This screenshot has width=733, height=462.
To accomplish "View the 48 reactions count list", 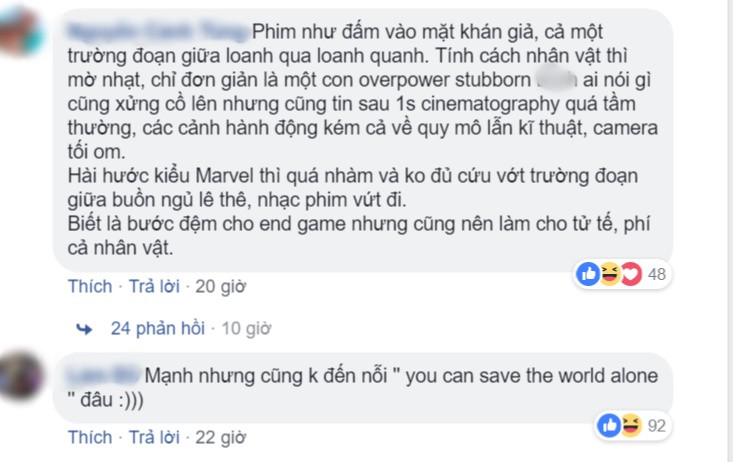I will (x=657, y=274).
